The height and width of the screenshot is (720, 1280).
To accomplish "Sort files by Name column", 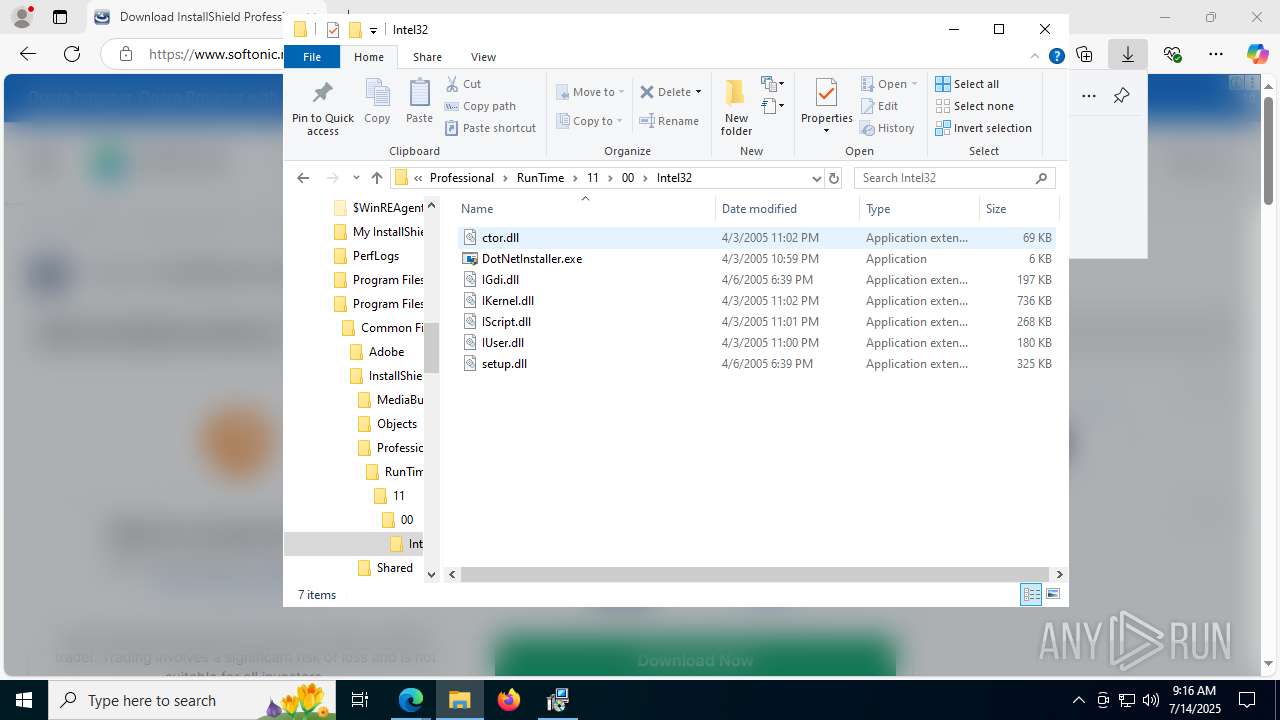I will point(585,209).
